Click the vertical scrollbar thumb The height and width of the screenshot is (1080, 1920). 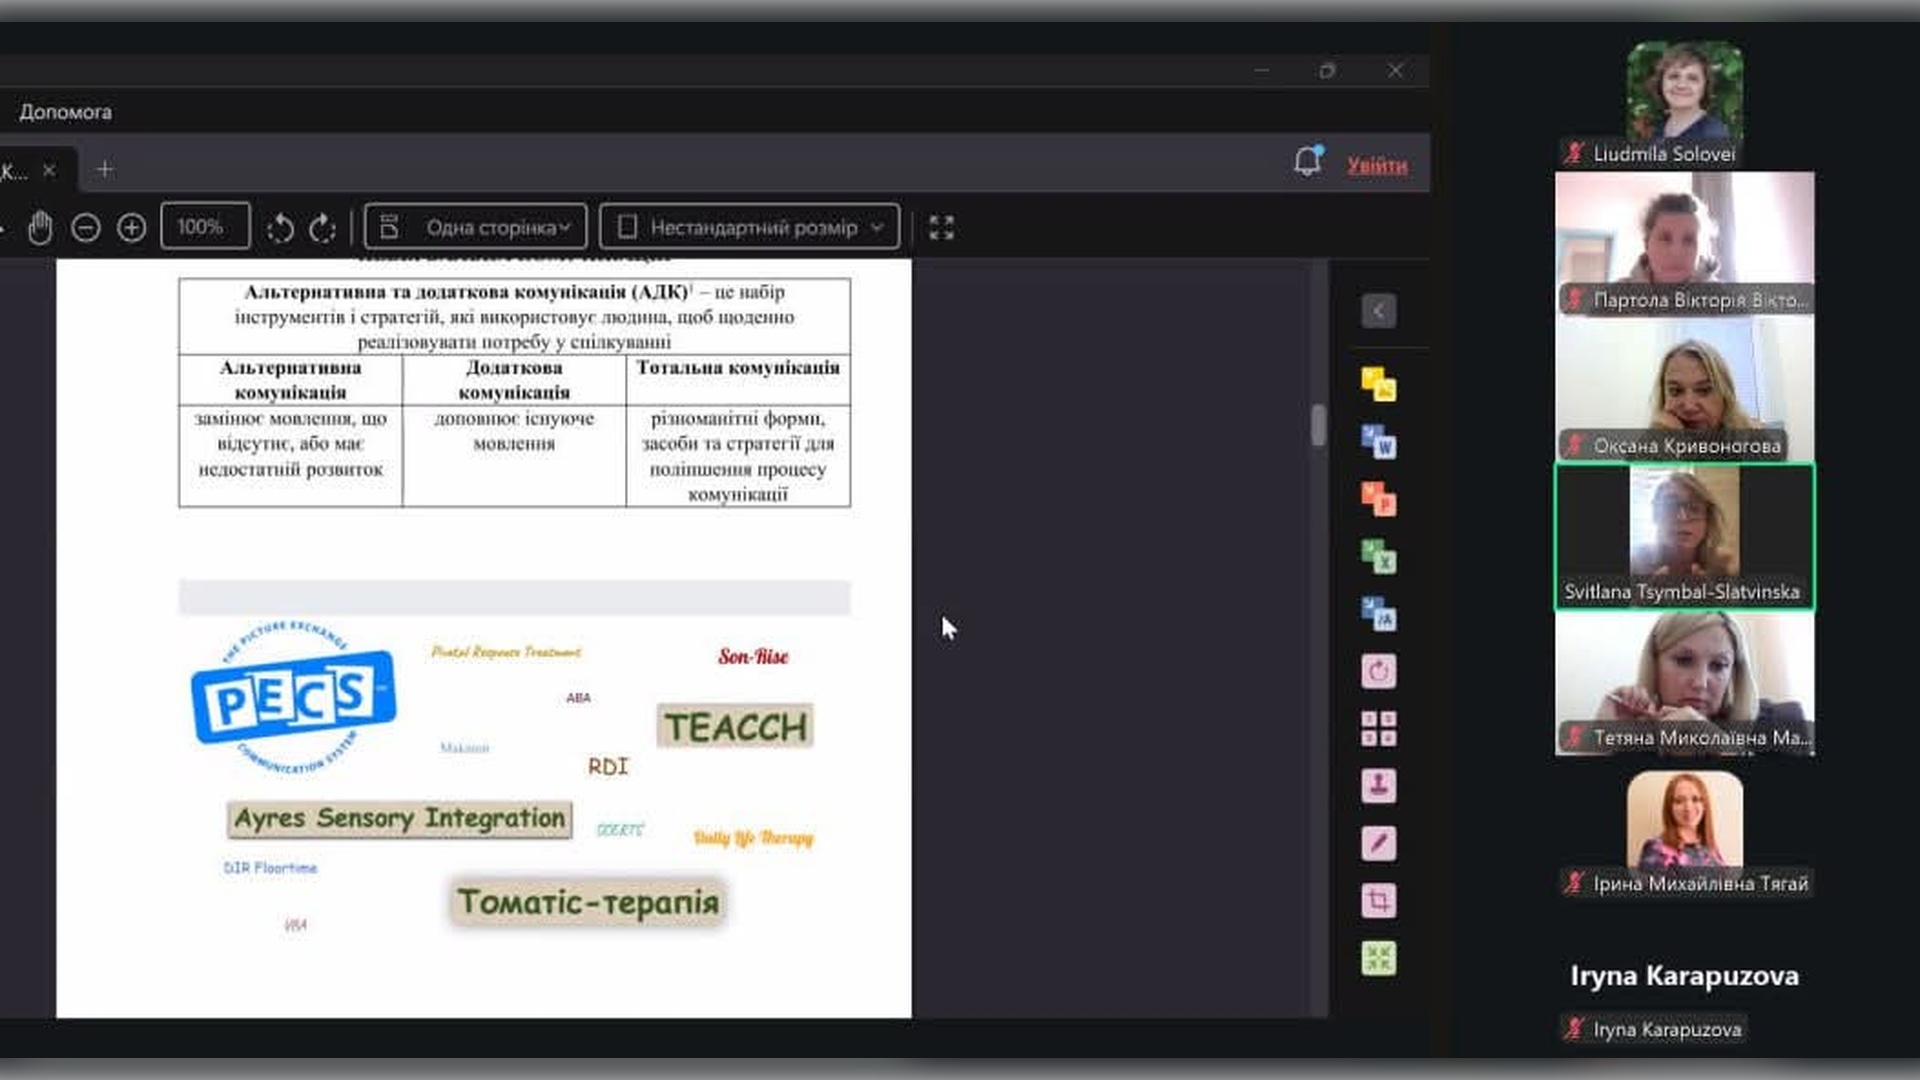click(1318, 425)
